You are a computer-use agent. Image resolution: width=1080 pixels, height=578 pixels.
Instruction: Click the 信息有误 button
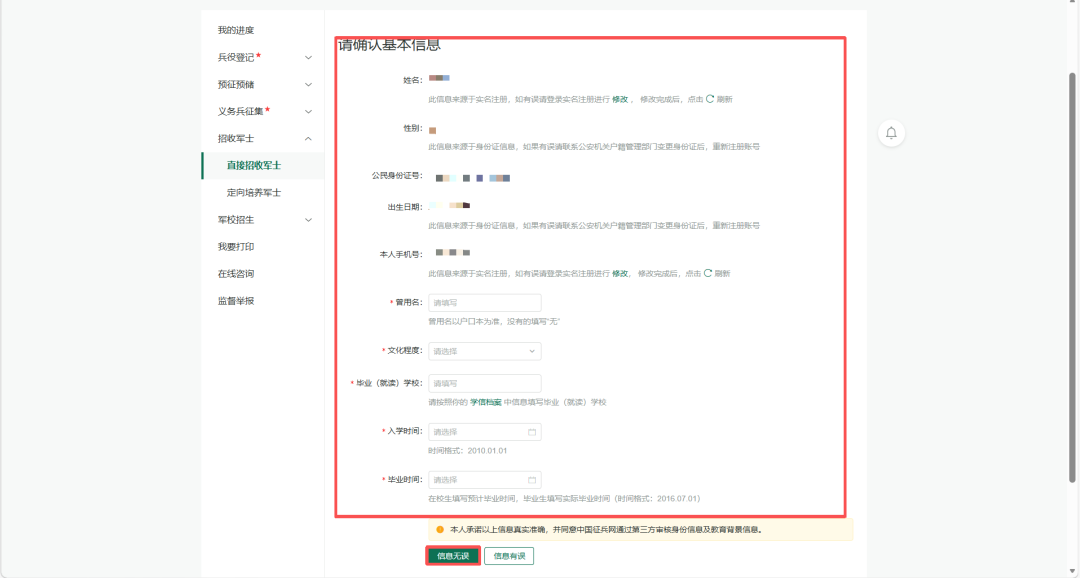[511, 555]
